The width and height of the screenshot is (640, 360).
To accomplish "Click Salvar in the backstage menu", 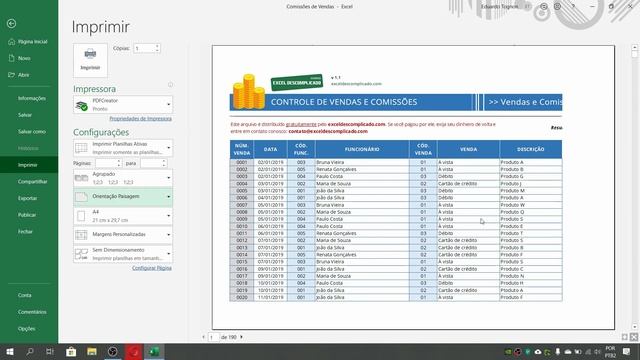I will coord(29,115).
